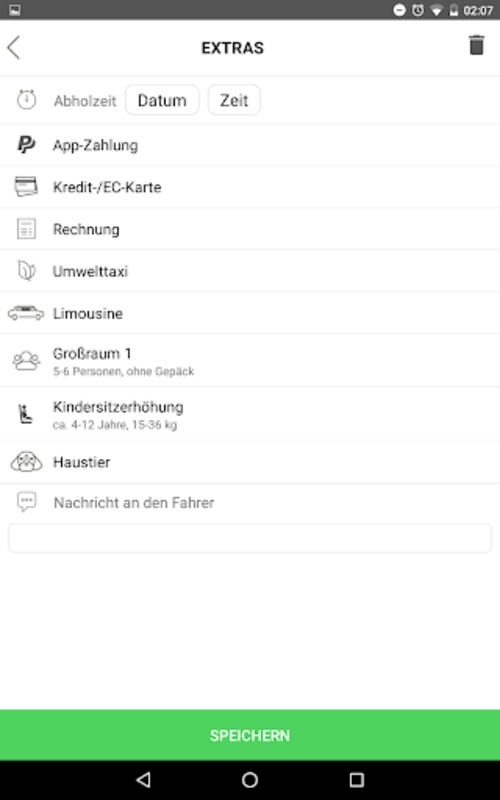Focus the message to driver text field

[x=250, y=538]
